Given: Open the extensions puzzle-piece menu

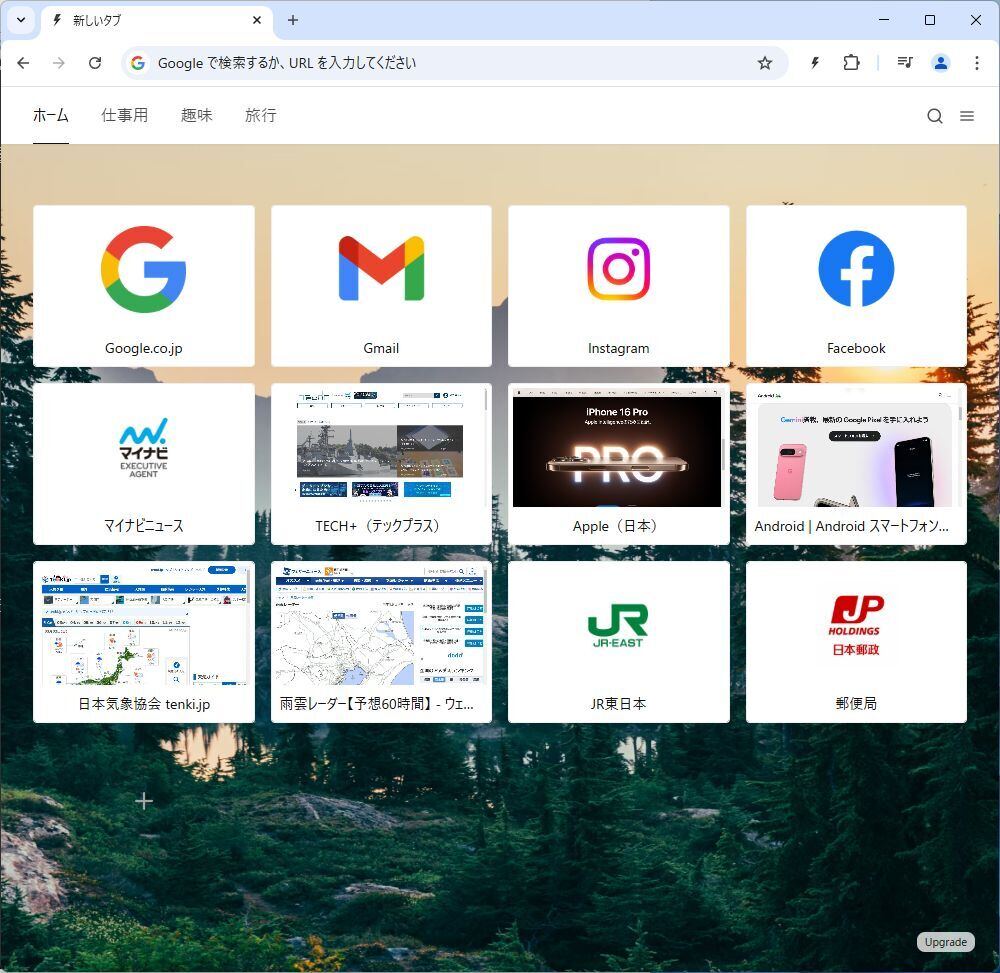Looking at the screenshot, I should [851, 62].
